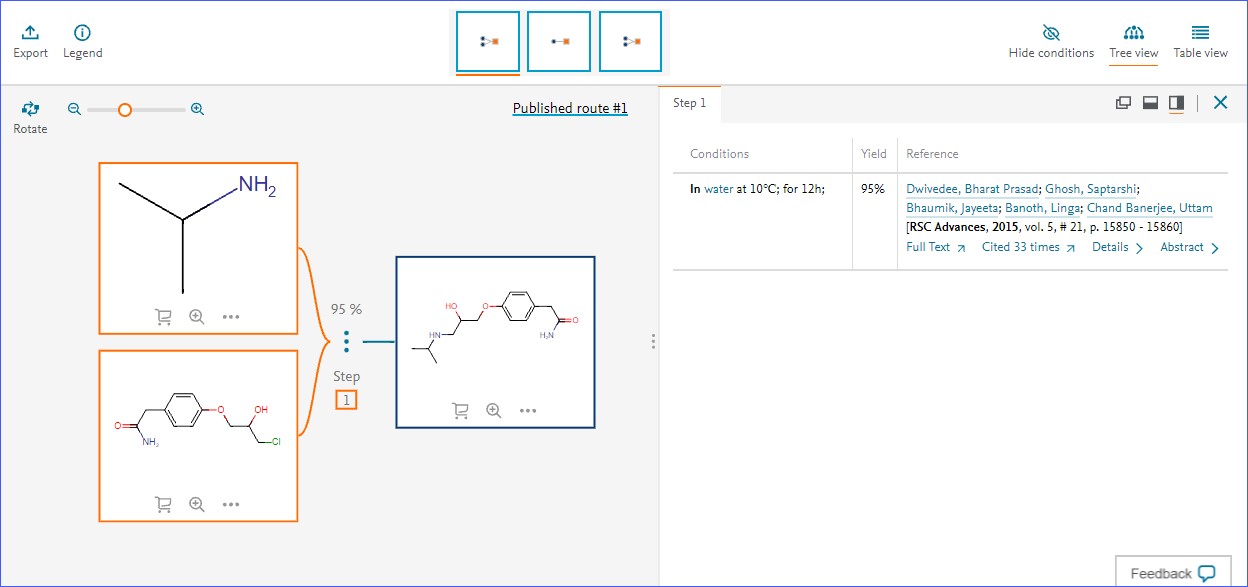Viewport: 1248px width, 587px height.
Task: Click the zoom out magnifier icon
Action: 74,109
